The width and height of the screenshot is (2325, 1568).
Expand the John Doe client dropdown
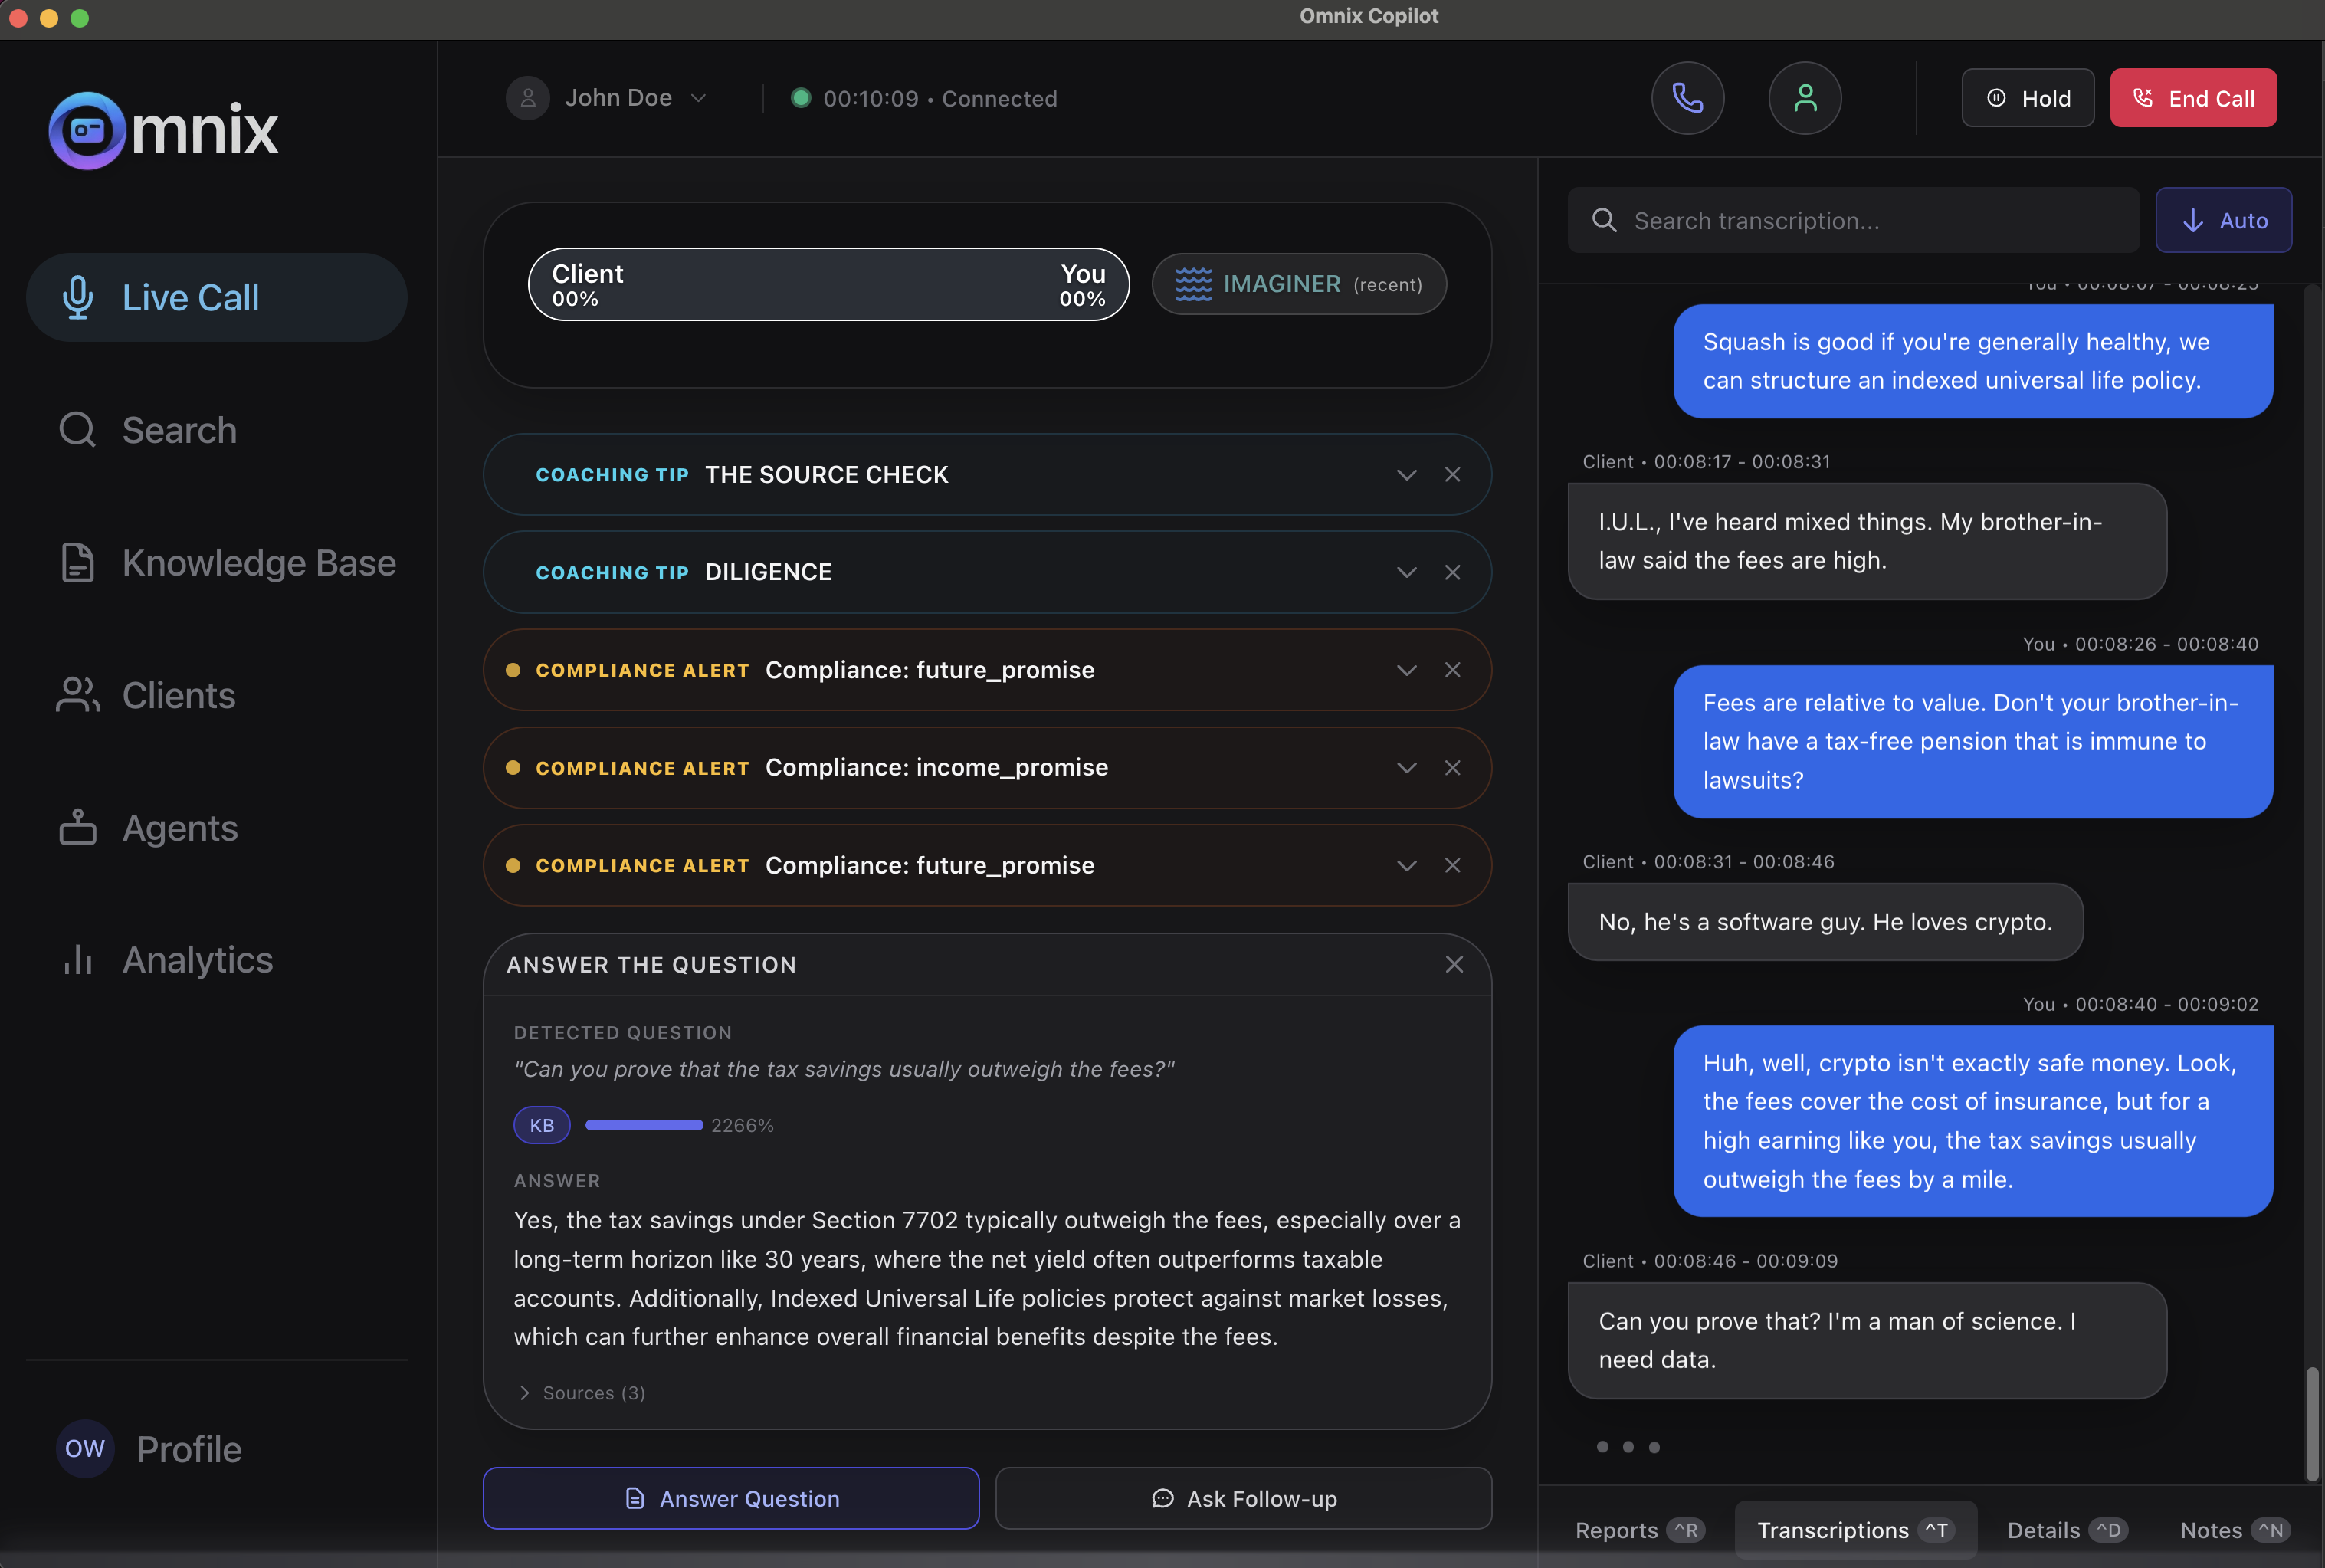pyautogui.click(x=699, y=97)
